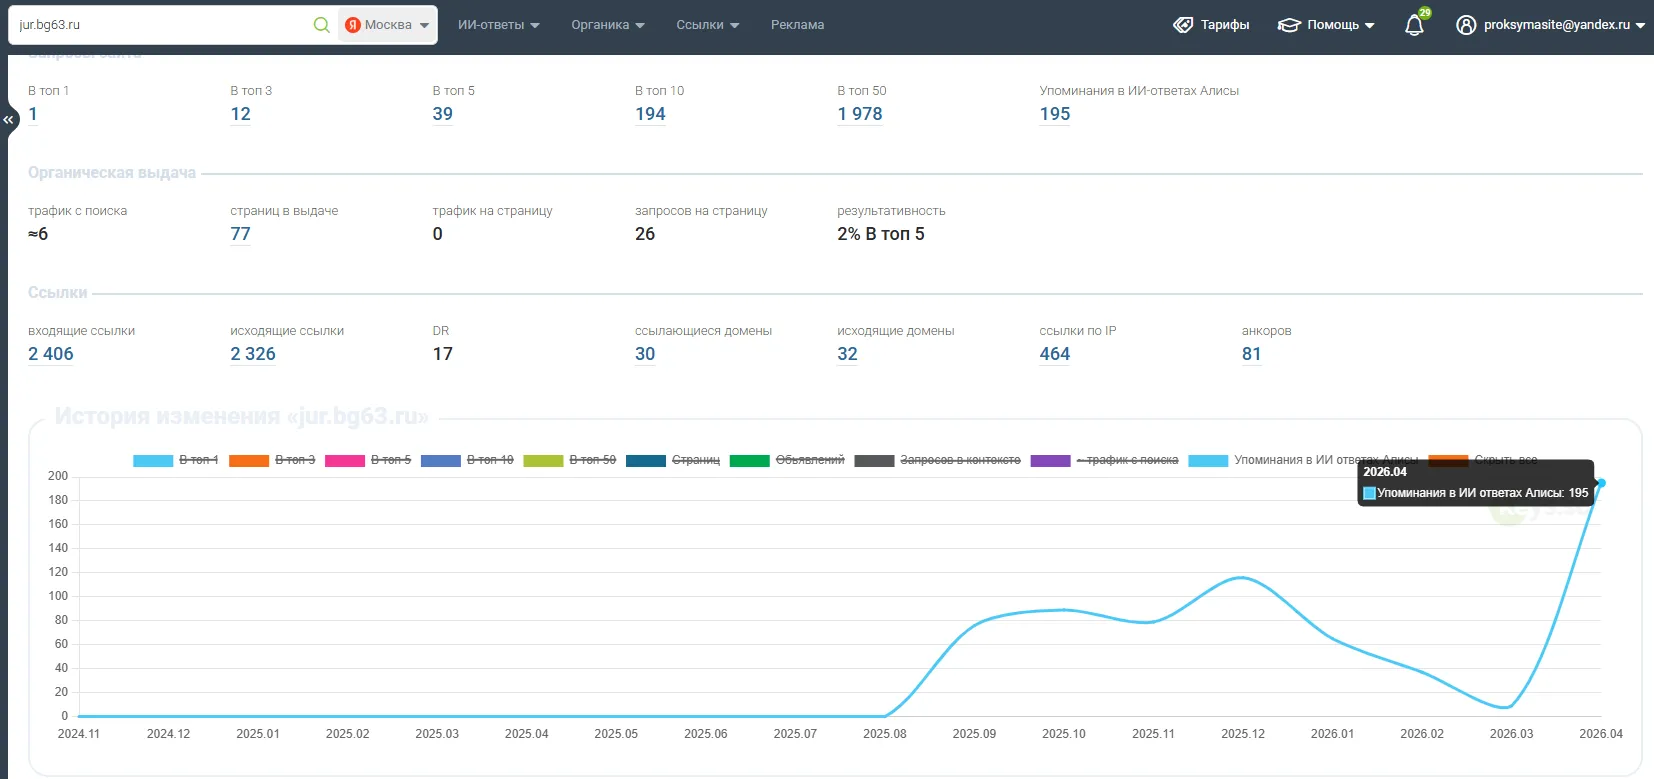Click the user account avatar icon
This screenshot has width=1654, height=779.
(1466, 25)
